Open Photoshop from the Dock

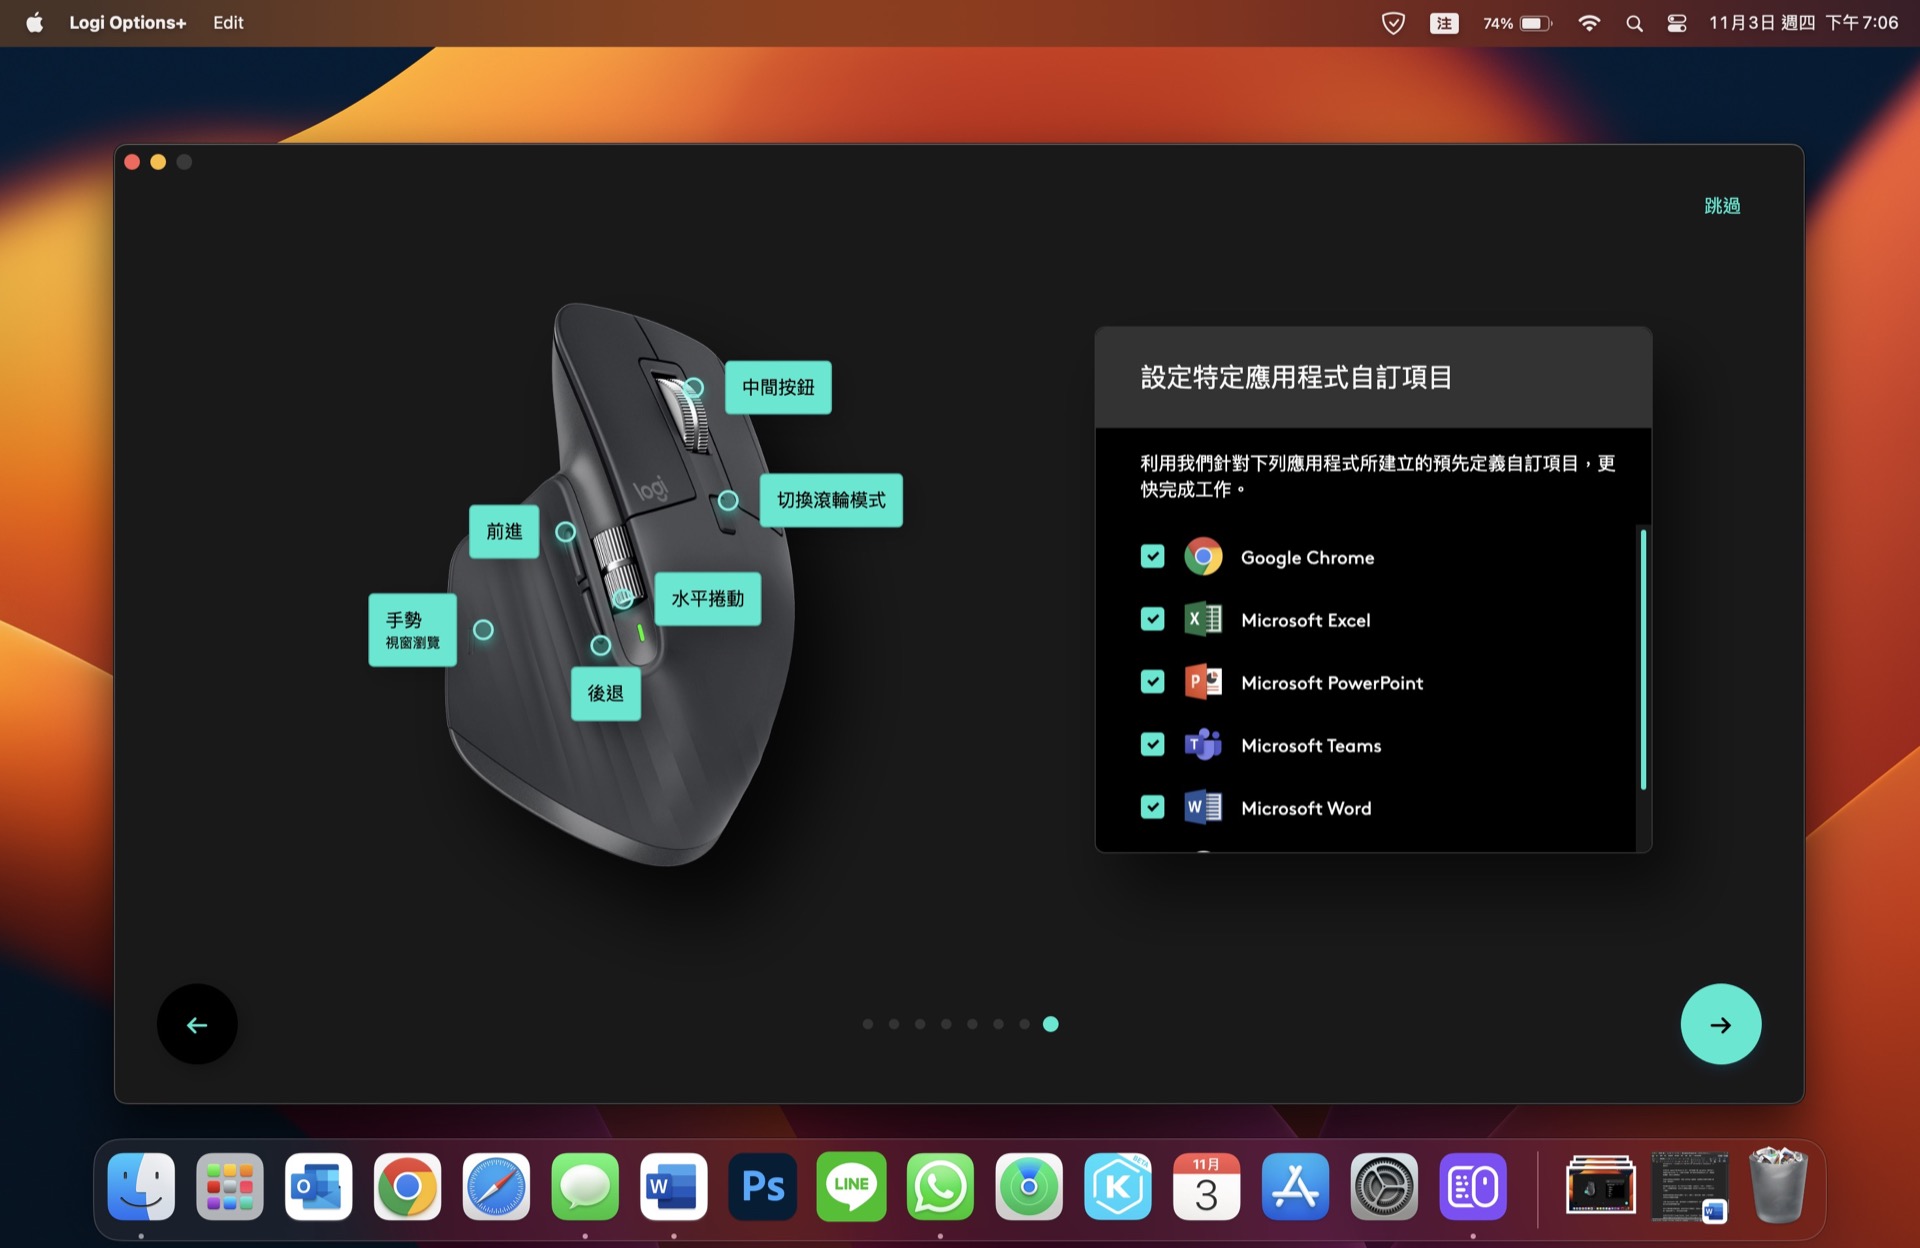coord(763,1187)
